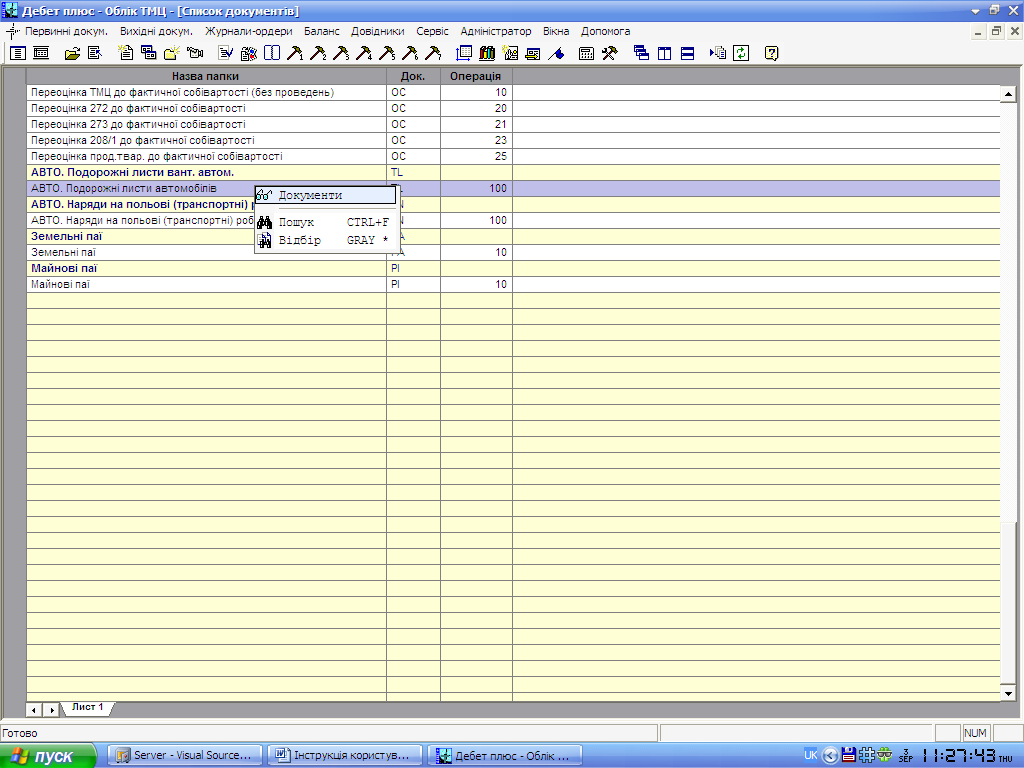Click the colored books library icon
The height and width of the screenshot is (768, 1024).
487,54
